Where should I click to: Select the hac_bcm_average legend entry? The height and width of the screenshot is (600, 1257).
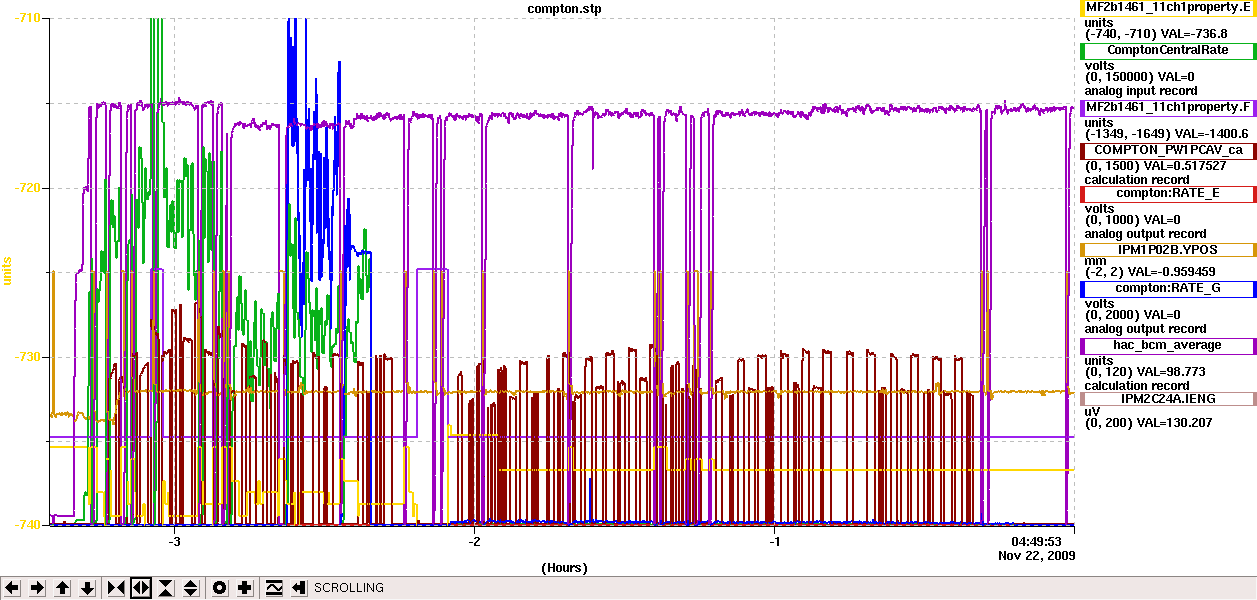click(1168, 345)
